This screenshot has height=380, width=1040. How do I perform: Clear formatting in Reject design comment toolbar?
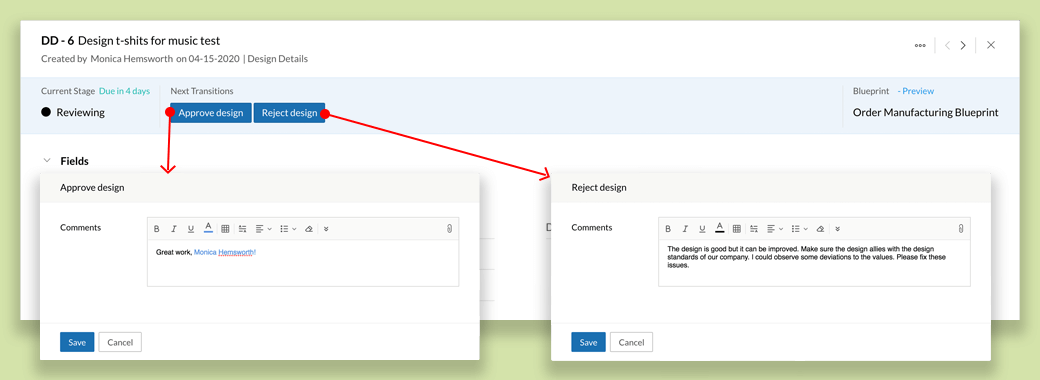click(820, 229)
